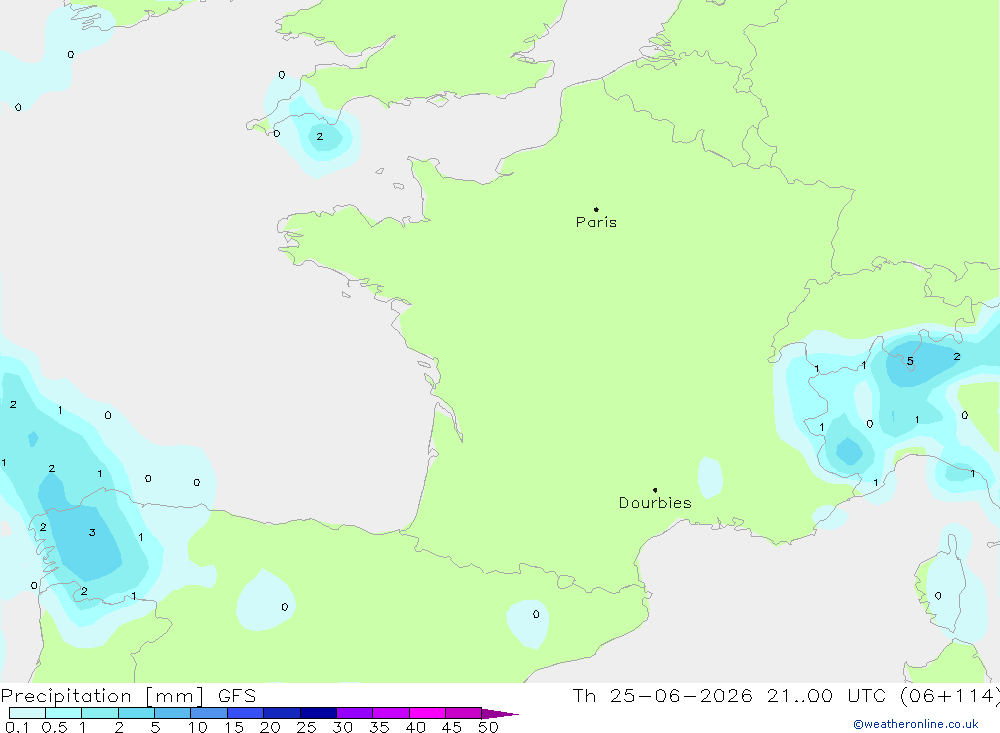
Task: Click the '0.1' legend scale label
Action: point(17,727)
